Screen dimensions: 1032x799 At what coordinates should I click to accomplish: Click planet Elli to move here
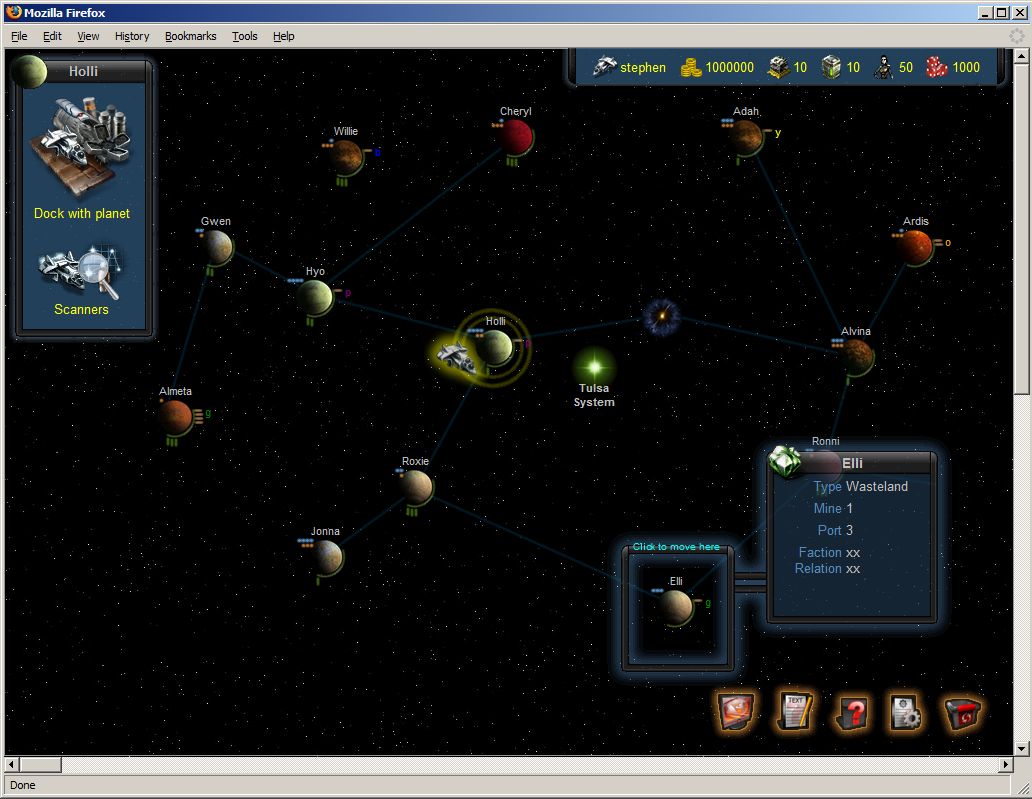[x=677, y=606]
